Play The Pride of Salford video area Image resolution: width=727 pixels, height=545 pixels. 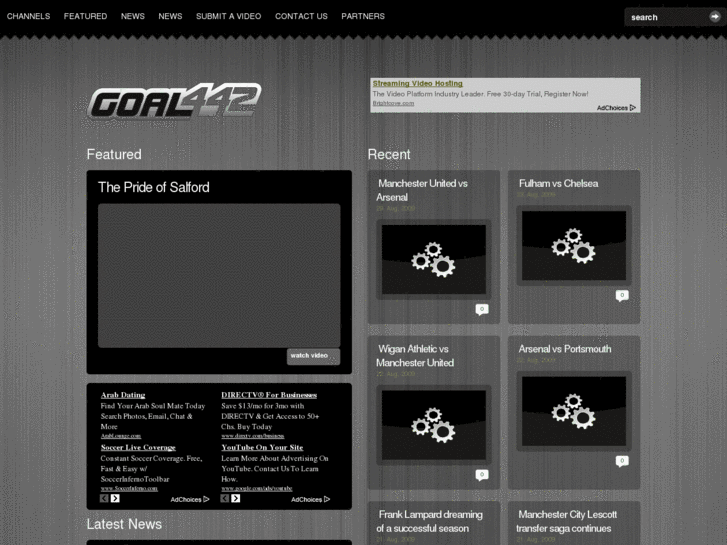(219, 276)
